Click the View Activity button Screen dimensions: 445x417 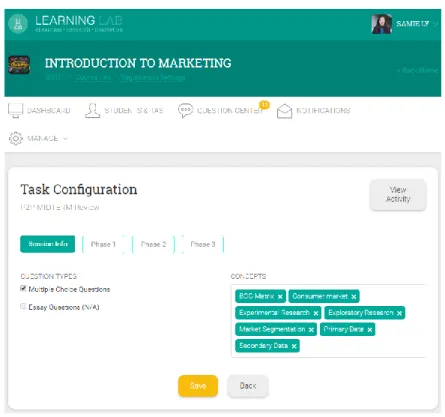point(398,195)
